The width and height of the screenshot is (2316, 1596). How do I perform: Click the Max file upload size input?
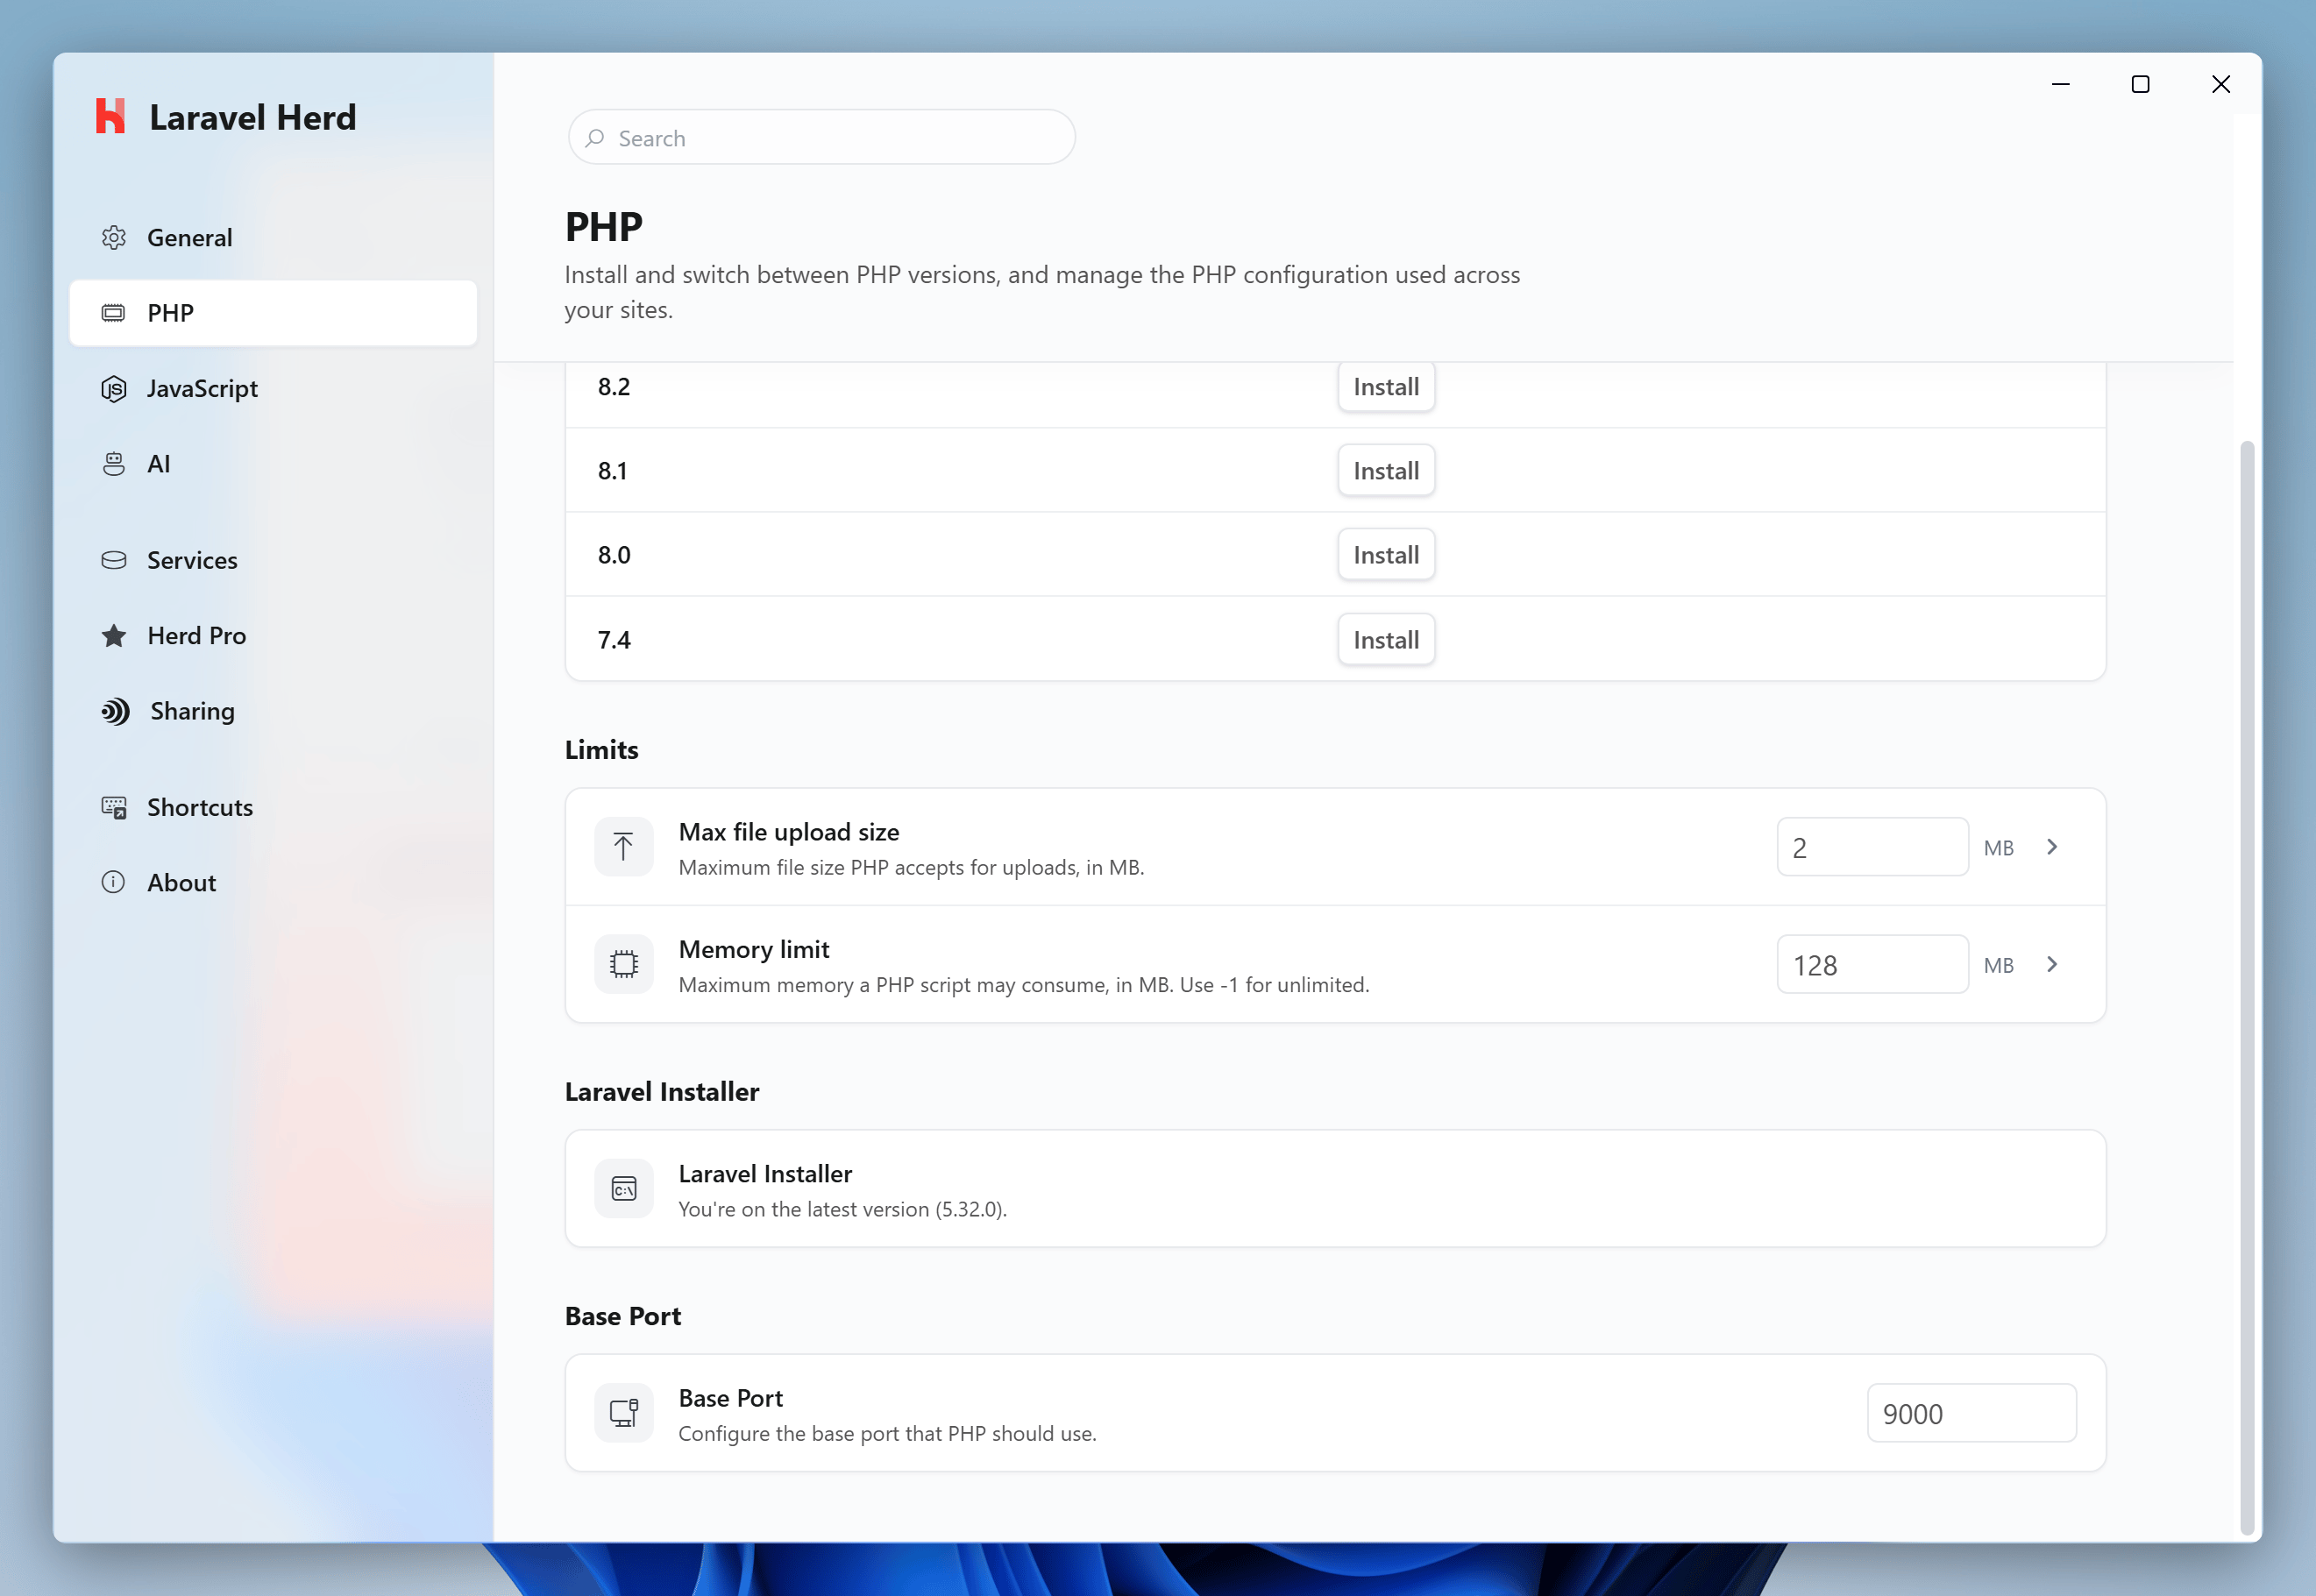1872,847
